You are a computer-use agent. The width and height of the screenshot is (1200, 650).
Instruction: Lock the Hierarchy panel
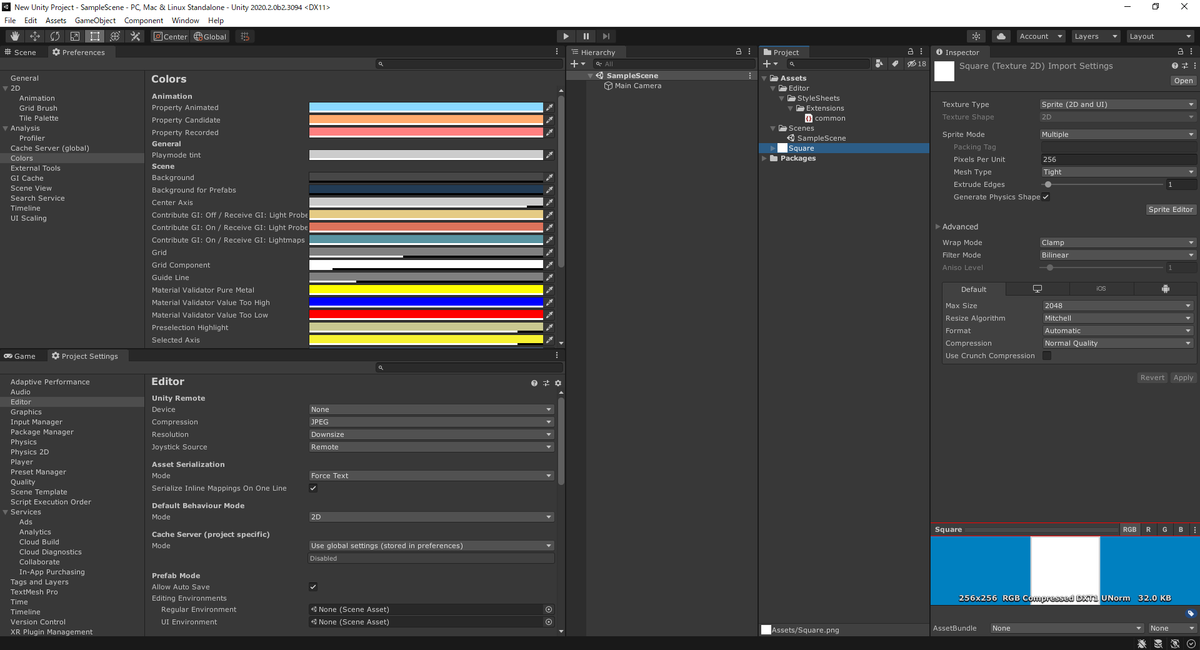pyautogui.click(x=739, y=52)
